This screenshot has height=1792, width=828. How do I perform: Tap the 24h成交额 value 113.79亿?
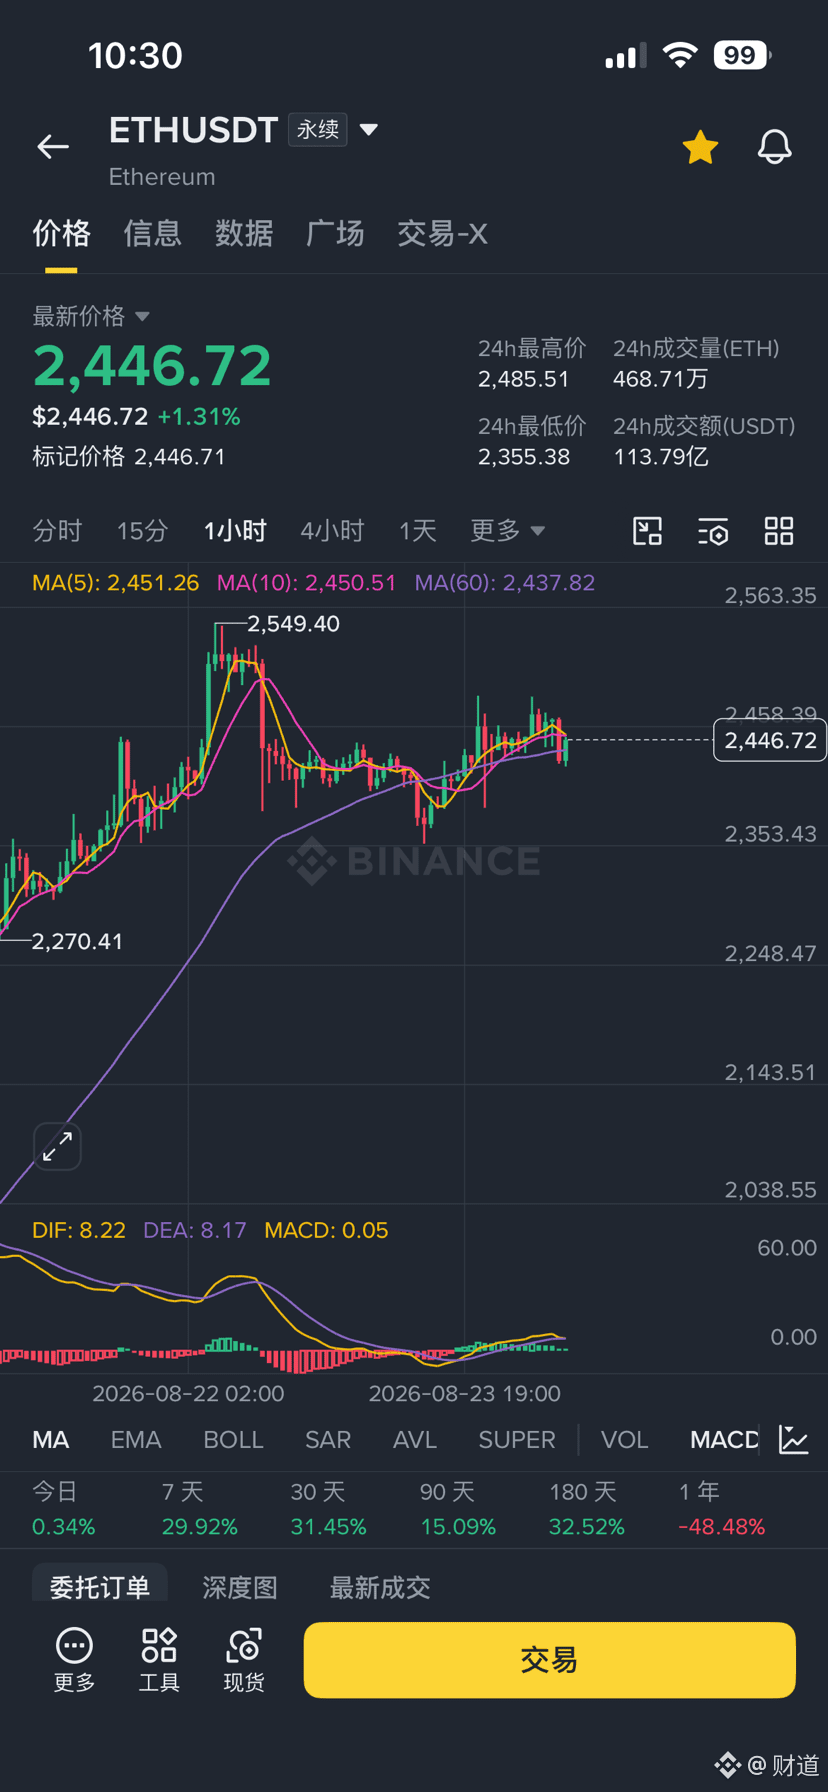[x=661, y=457]
